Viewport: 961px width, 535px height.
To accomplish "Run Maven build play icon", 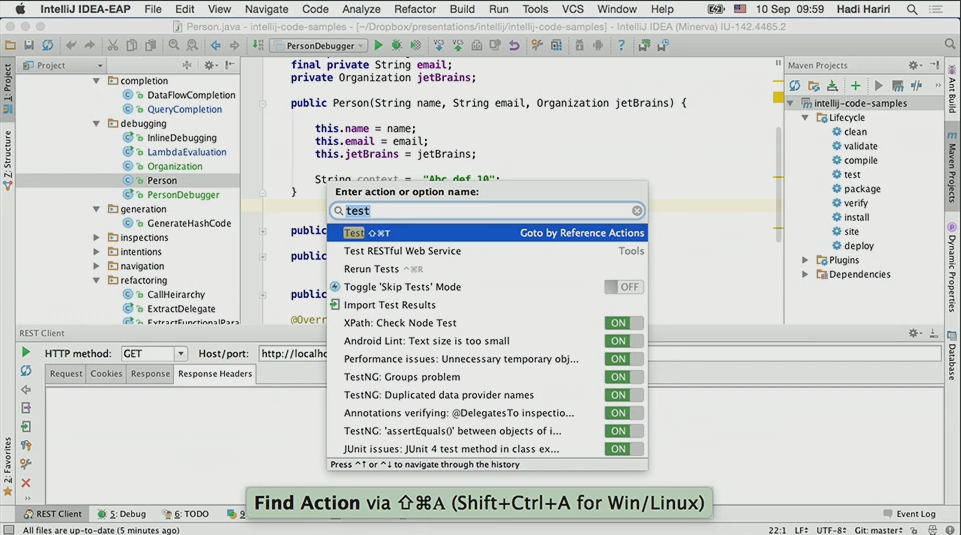I will (879, 86).
